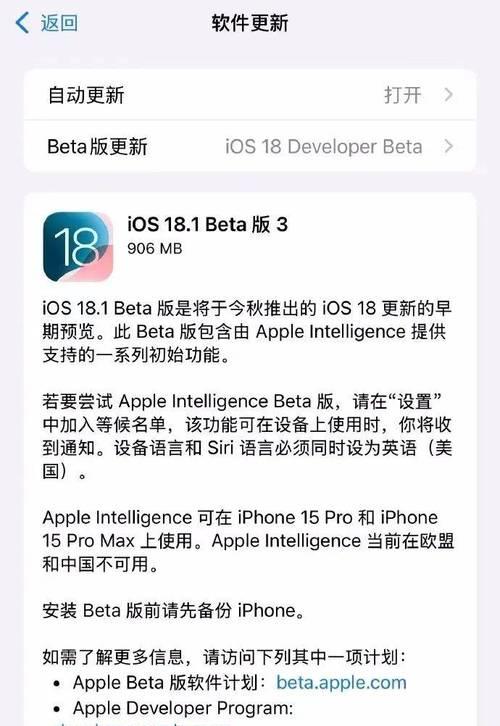Tap the paragraph starting 若要尝试 Apple Intelligence
This screenshot has width=500, height=726.
[x=247, y=436]
